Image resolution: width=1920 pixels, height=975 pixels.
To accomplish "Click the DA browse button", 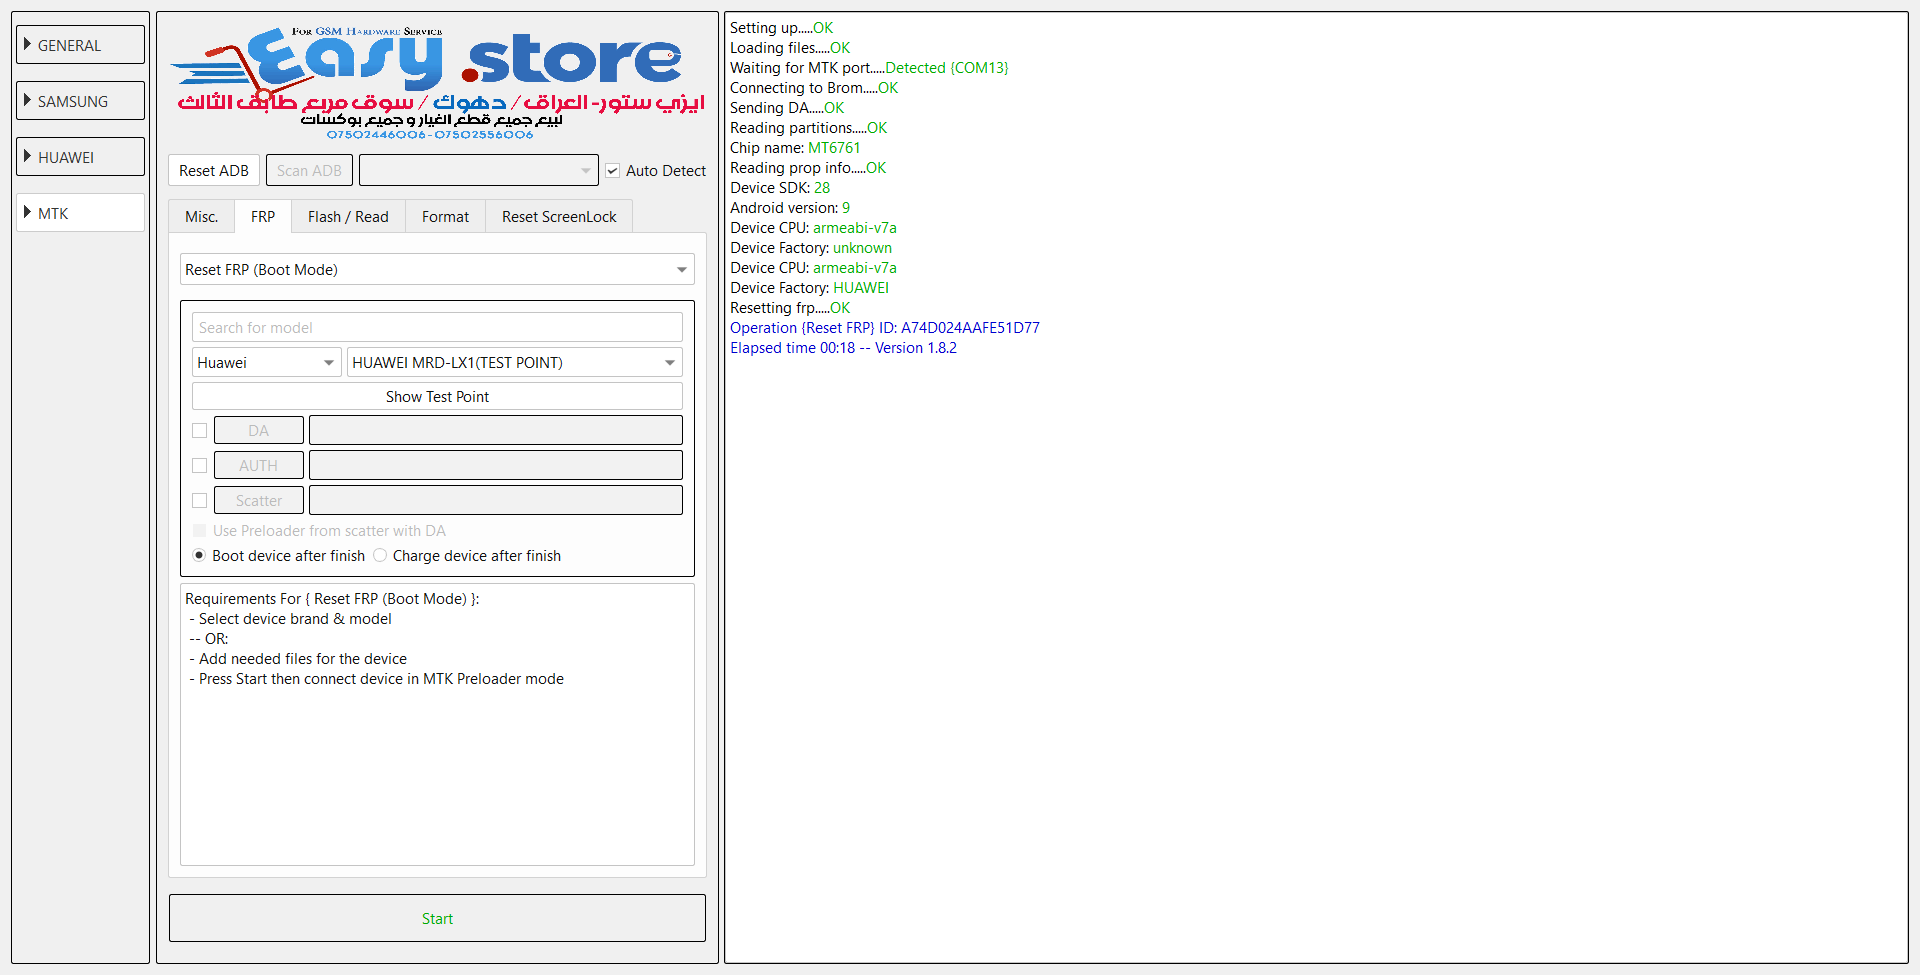I will (259, 431).
